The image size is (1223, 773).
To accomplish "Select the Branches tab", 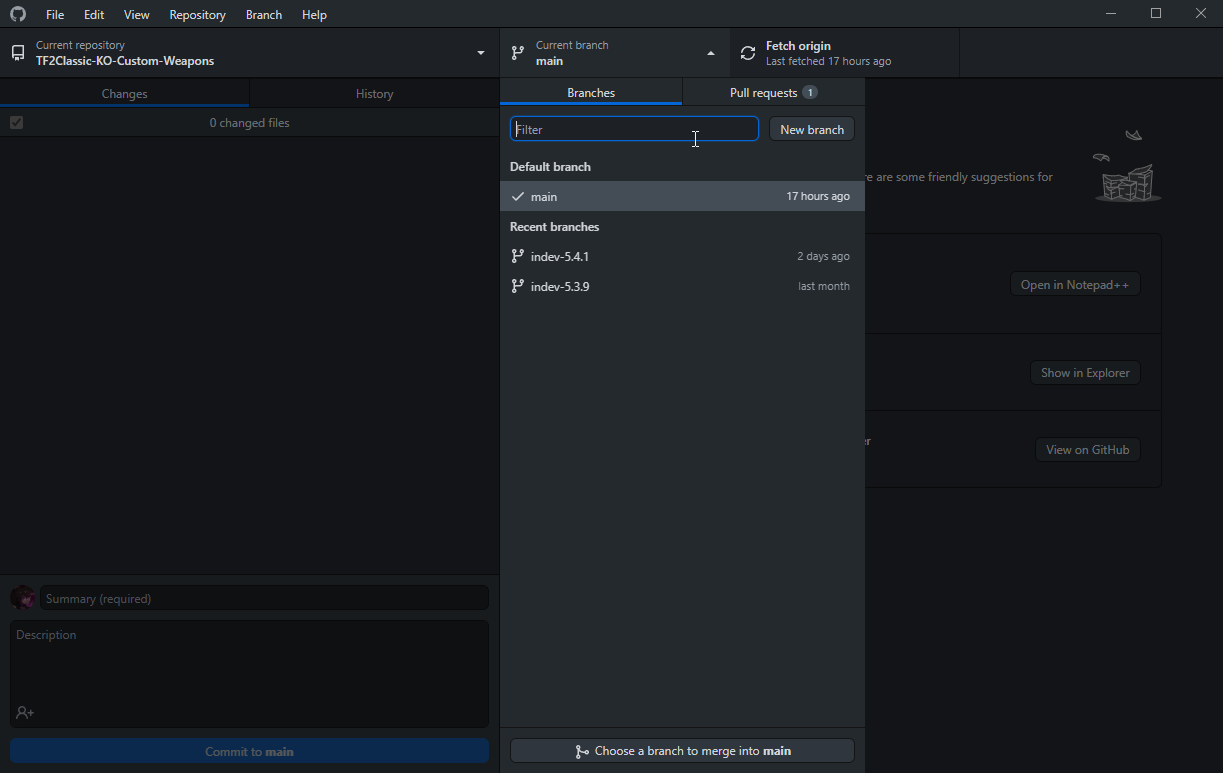I will click(591, 92).
